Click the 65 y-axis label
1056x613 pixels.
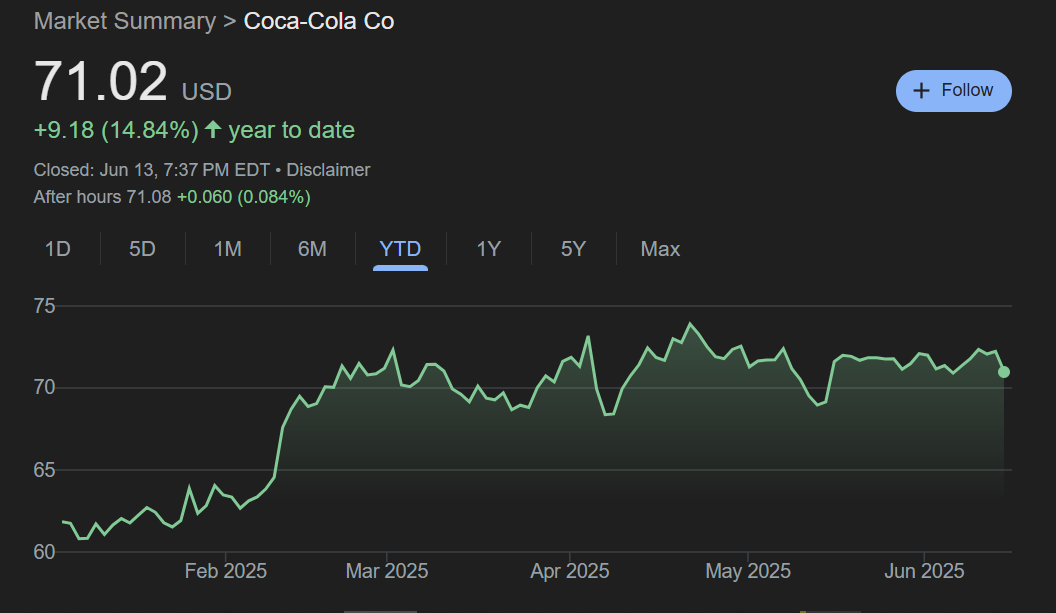click(x=44, y=470)
